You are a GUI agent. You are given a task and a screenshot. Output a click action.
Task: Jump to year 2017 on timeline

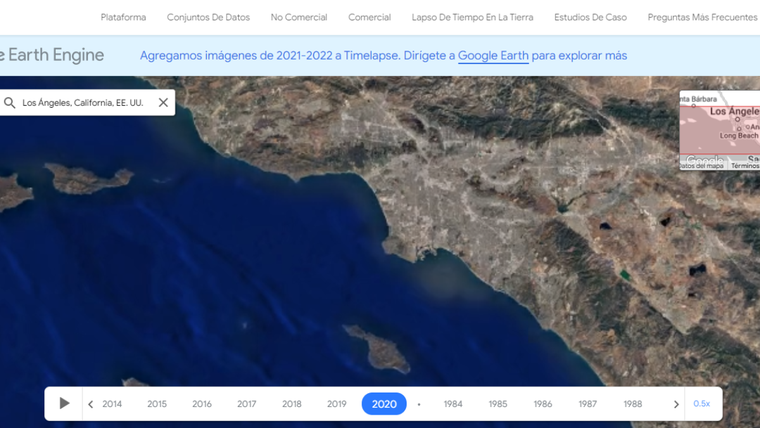click(247, 404)
